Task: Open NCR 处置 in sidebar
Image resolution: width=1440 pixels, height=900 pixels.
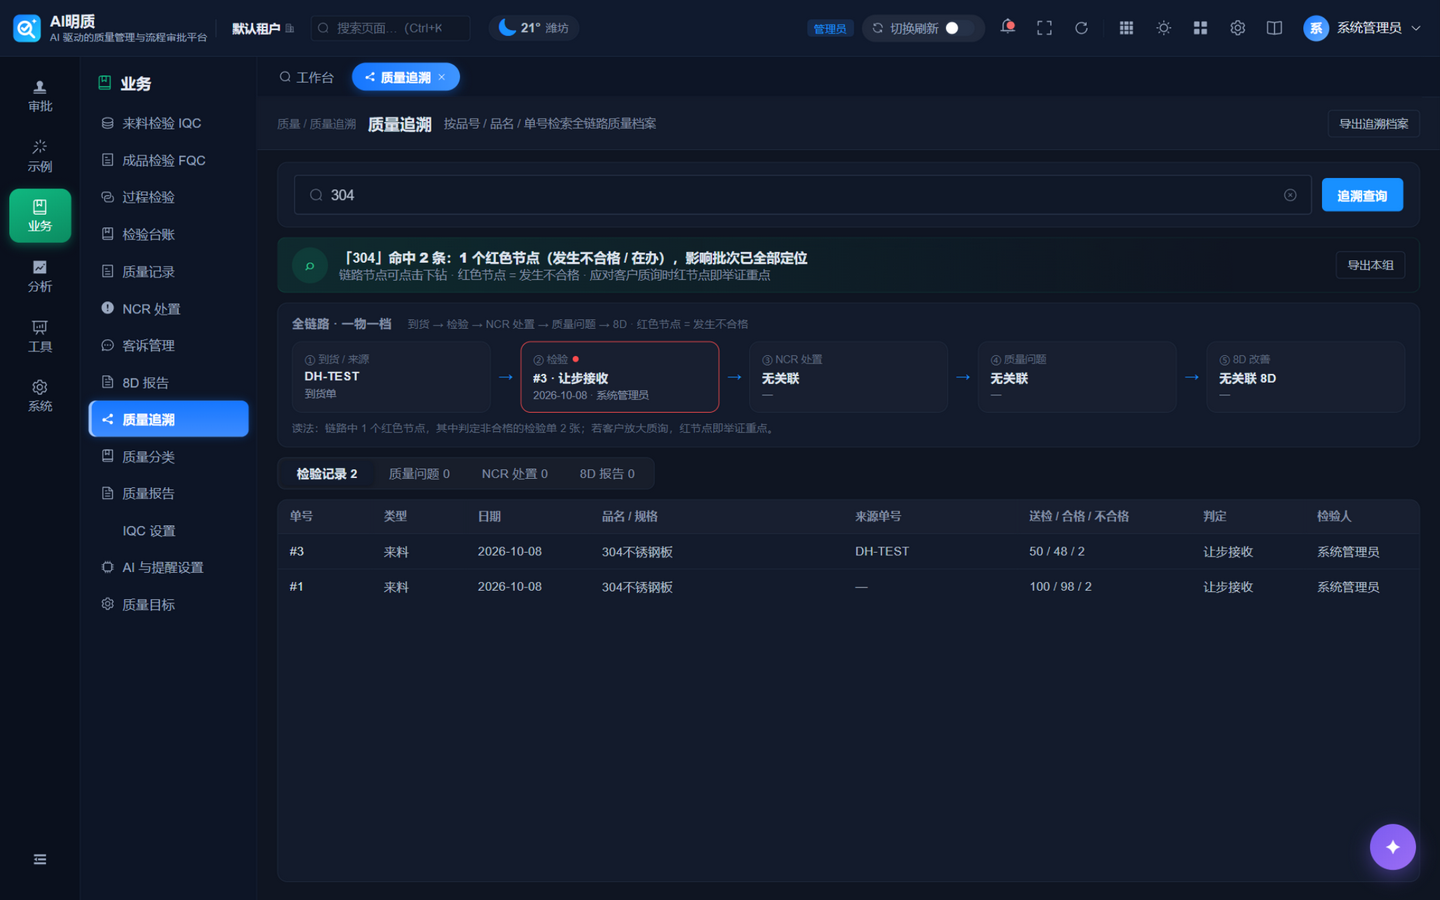Action: click(x=168, y=308)
